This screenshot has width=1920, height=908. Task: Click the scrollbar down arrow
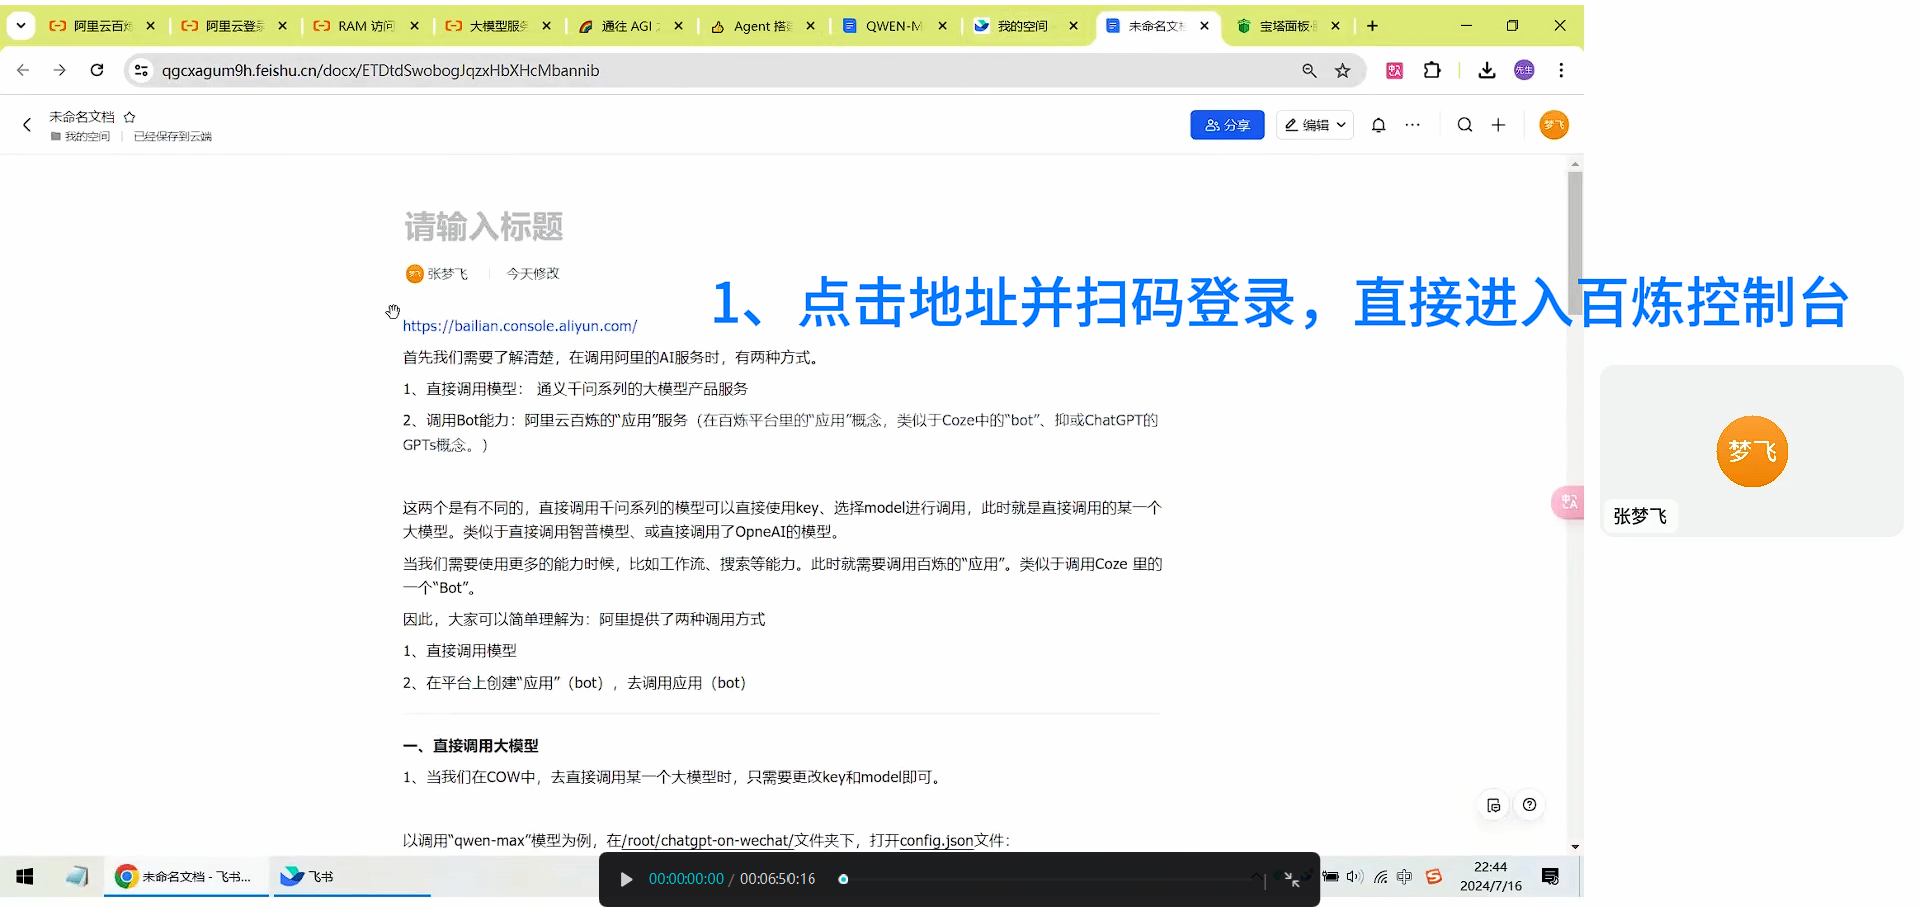click(1575, 846)
